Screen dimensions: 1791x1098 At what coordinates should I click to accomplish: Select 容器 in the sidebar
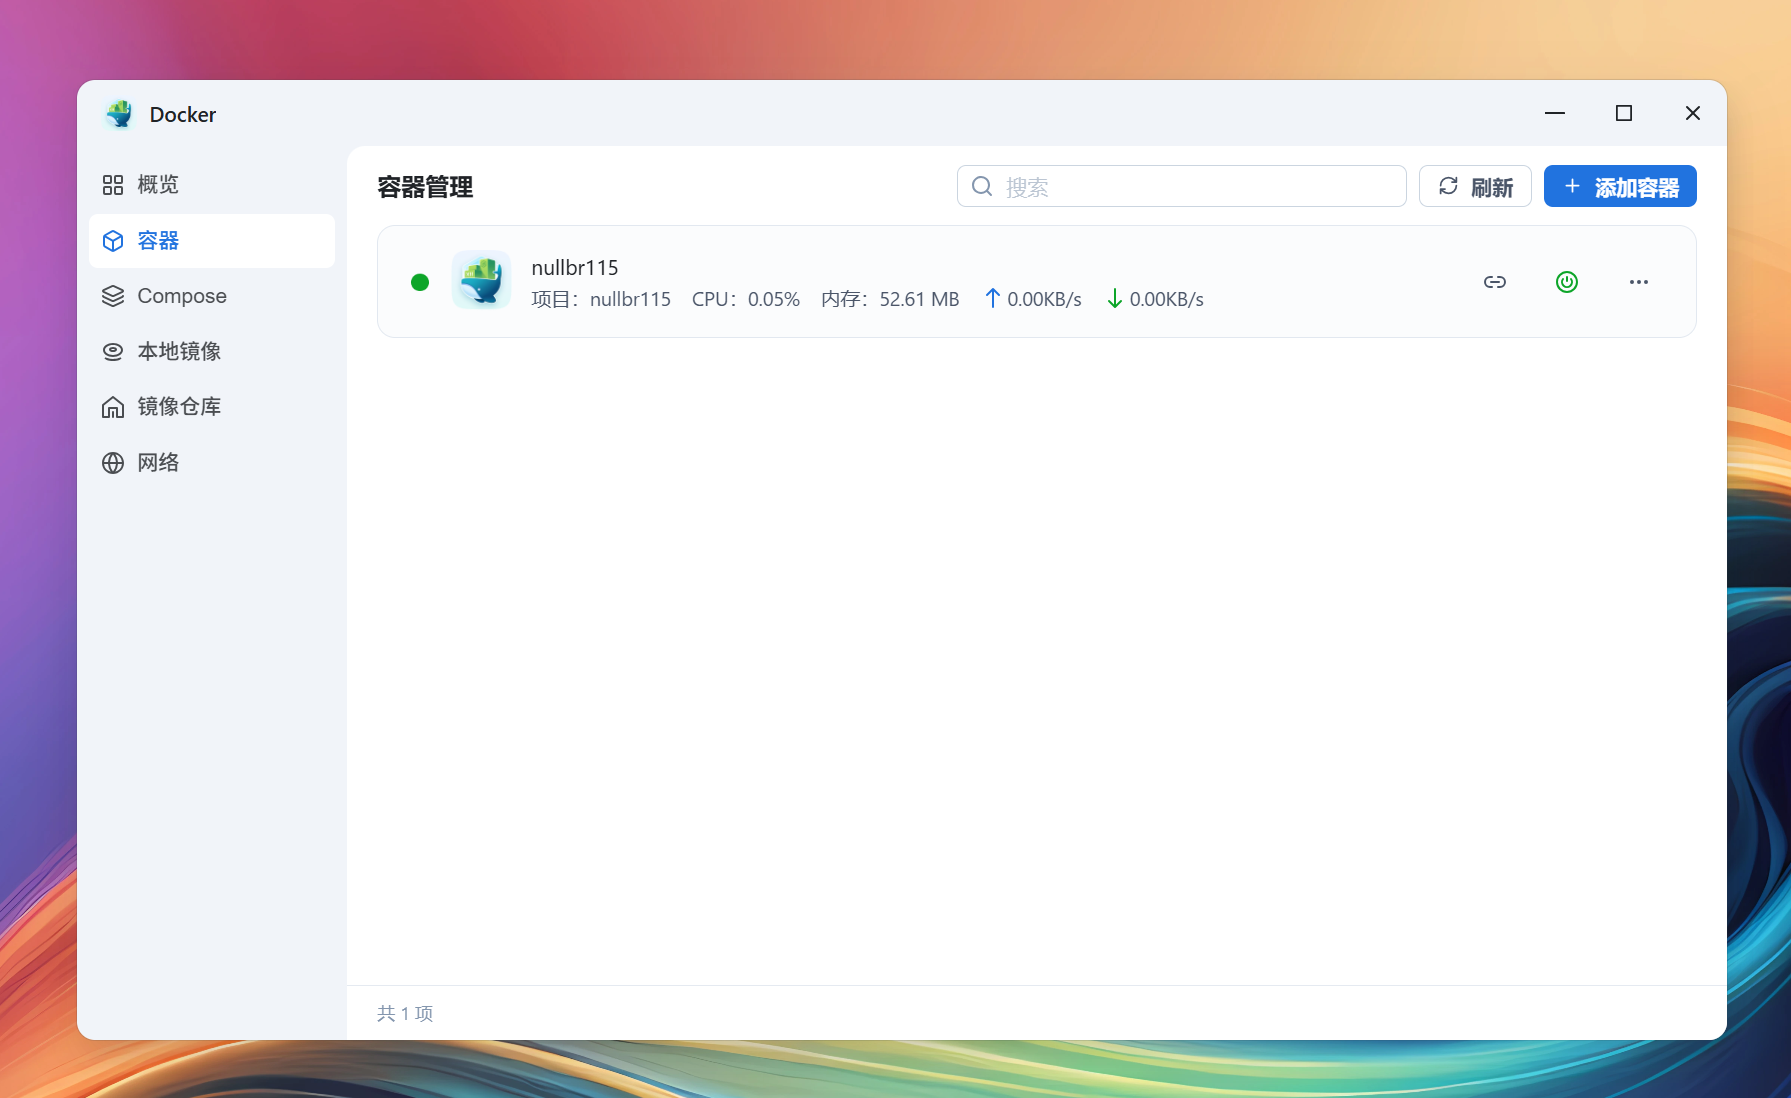point(157,241)
